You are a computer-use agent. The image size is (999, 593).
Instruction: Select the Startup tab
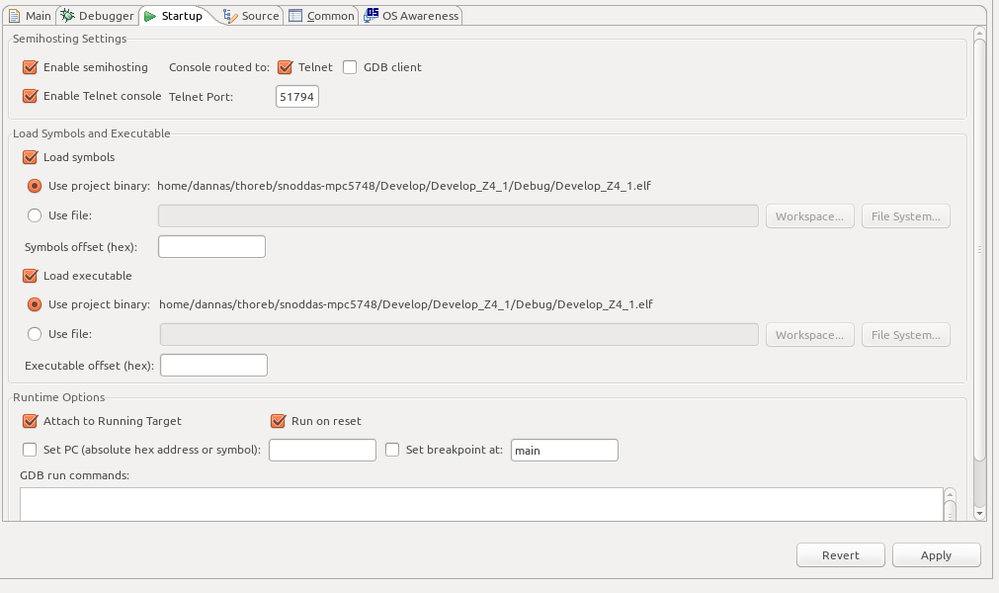click(175, 16)
